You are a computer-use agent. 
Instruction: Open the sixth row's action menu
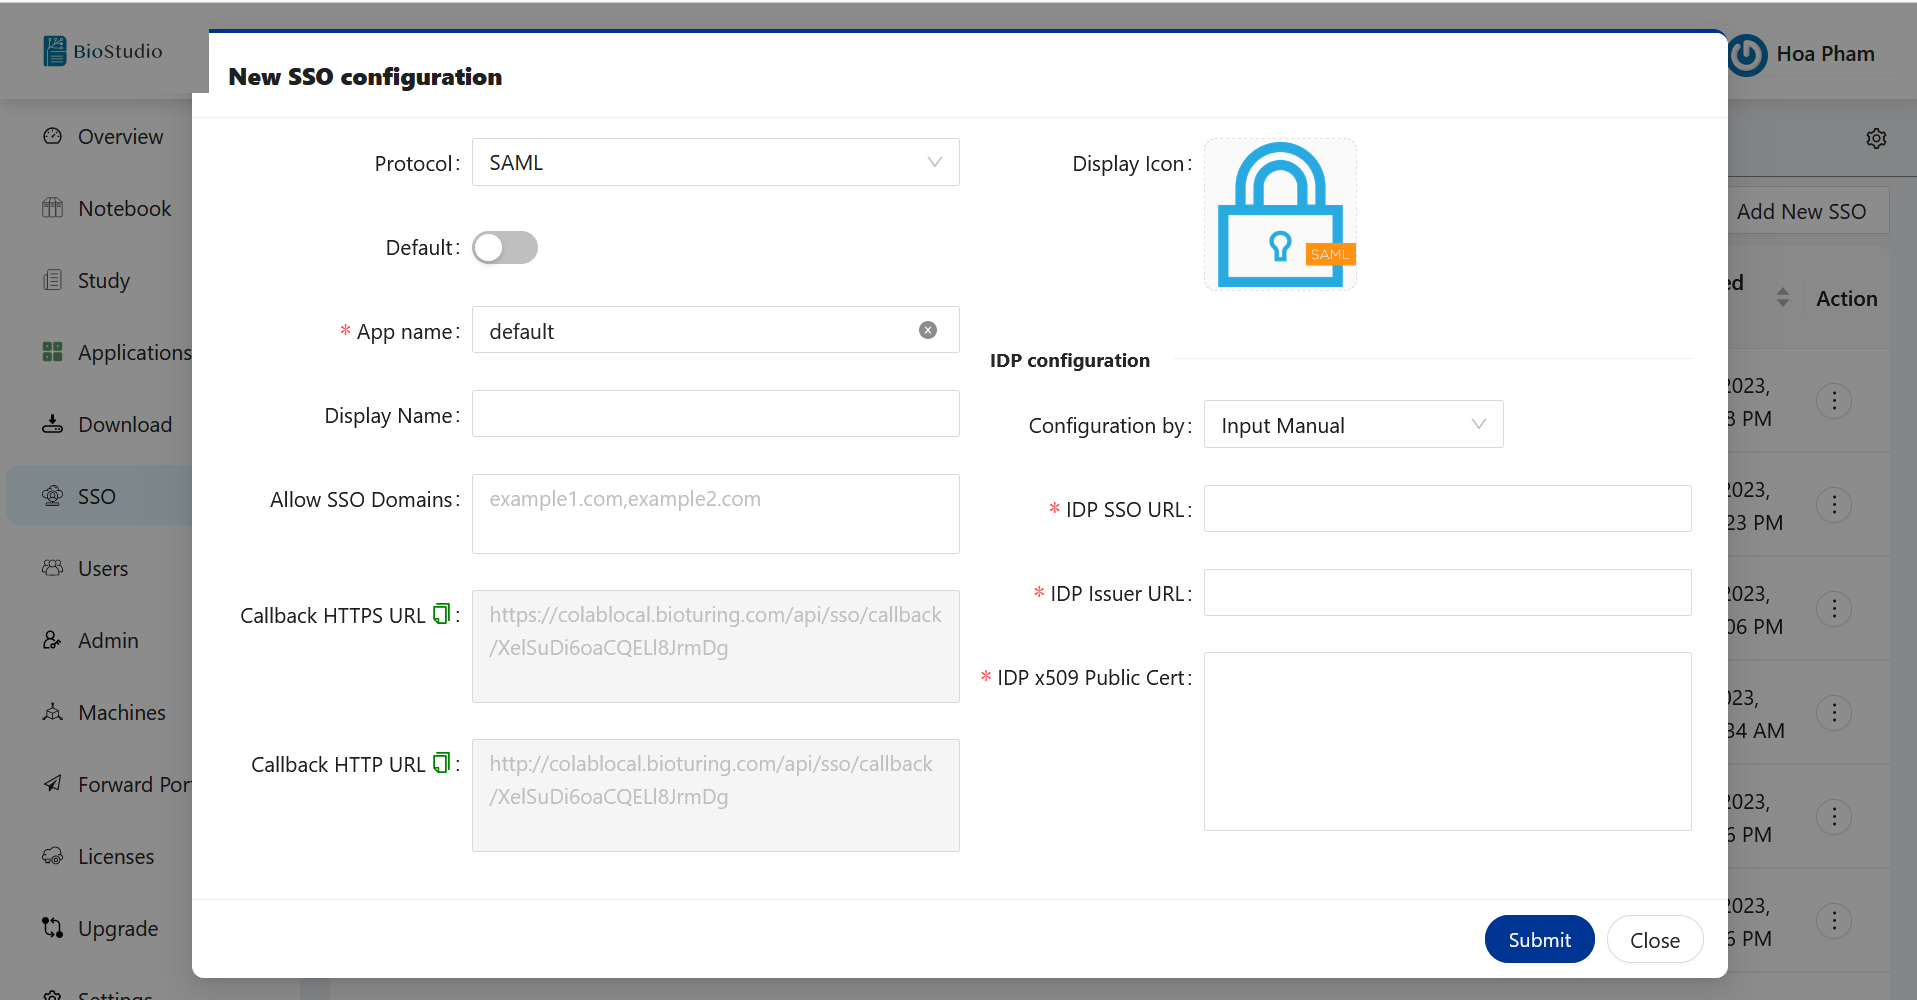point(1834,921)
